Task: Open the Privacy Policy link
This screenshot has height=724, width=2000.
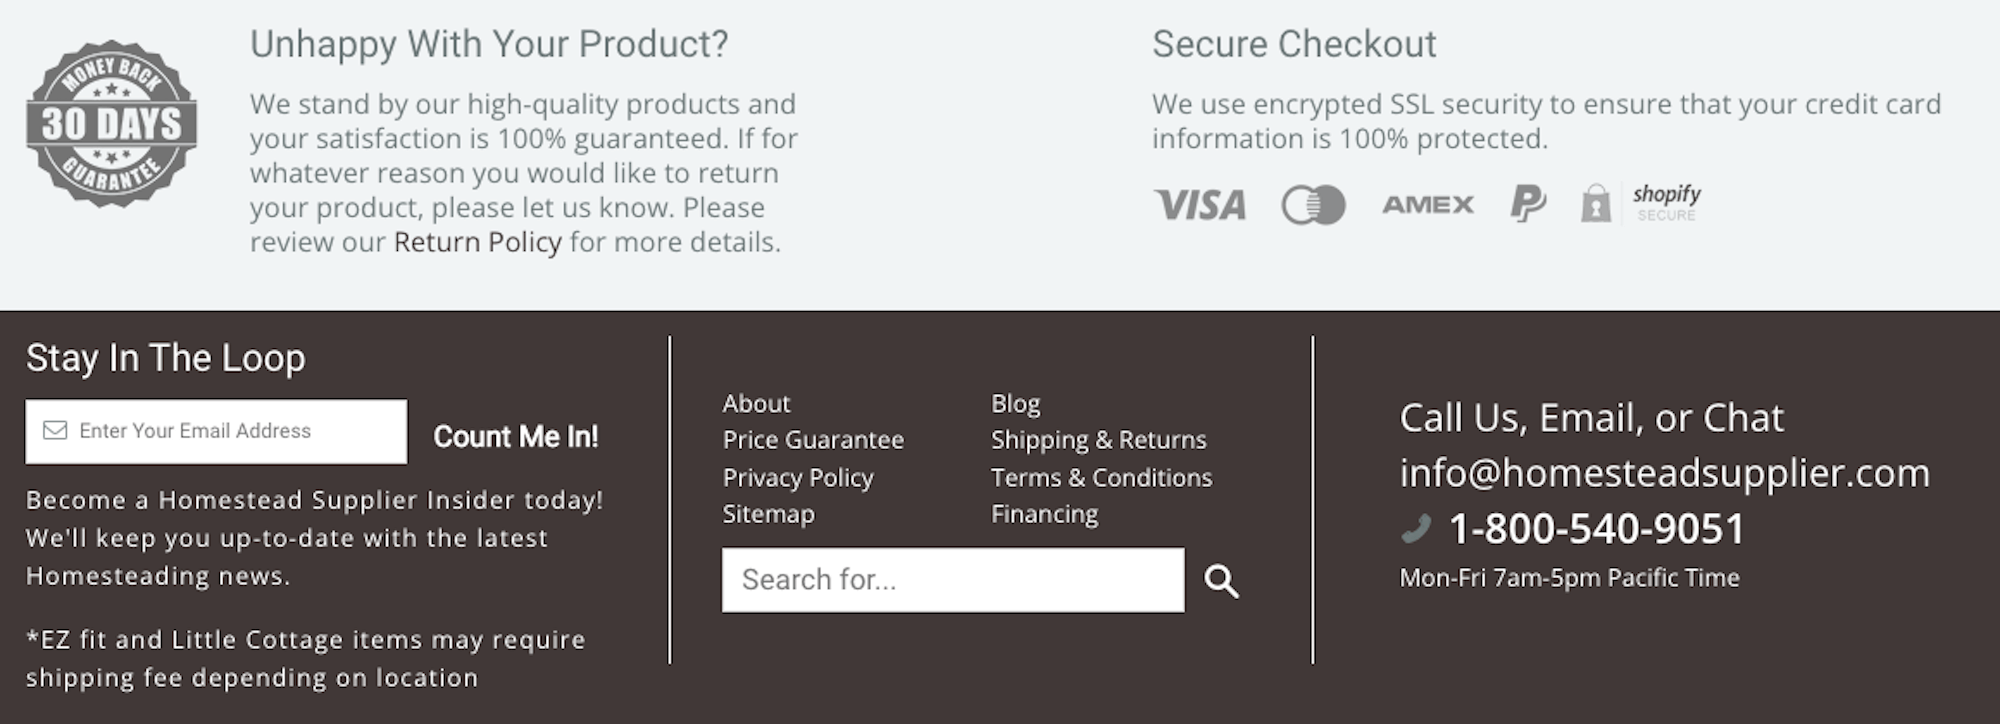Action: [x=798, y=478]
